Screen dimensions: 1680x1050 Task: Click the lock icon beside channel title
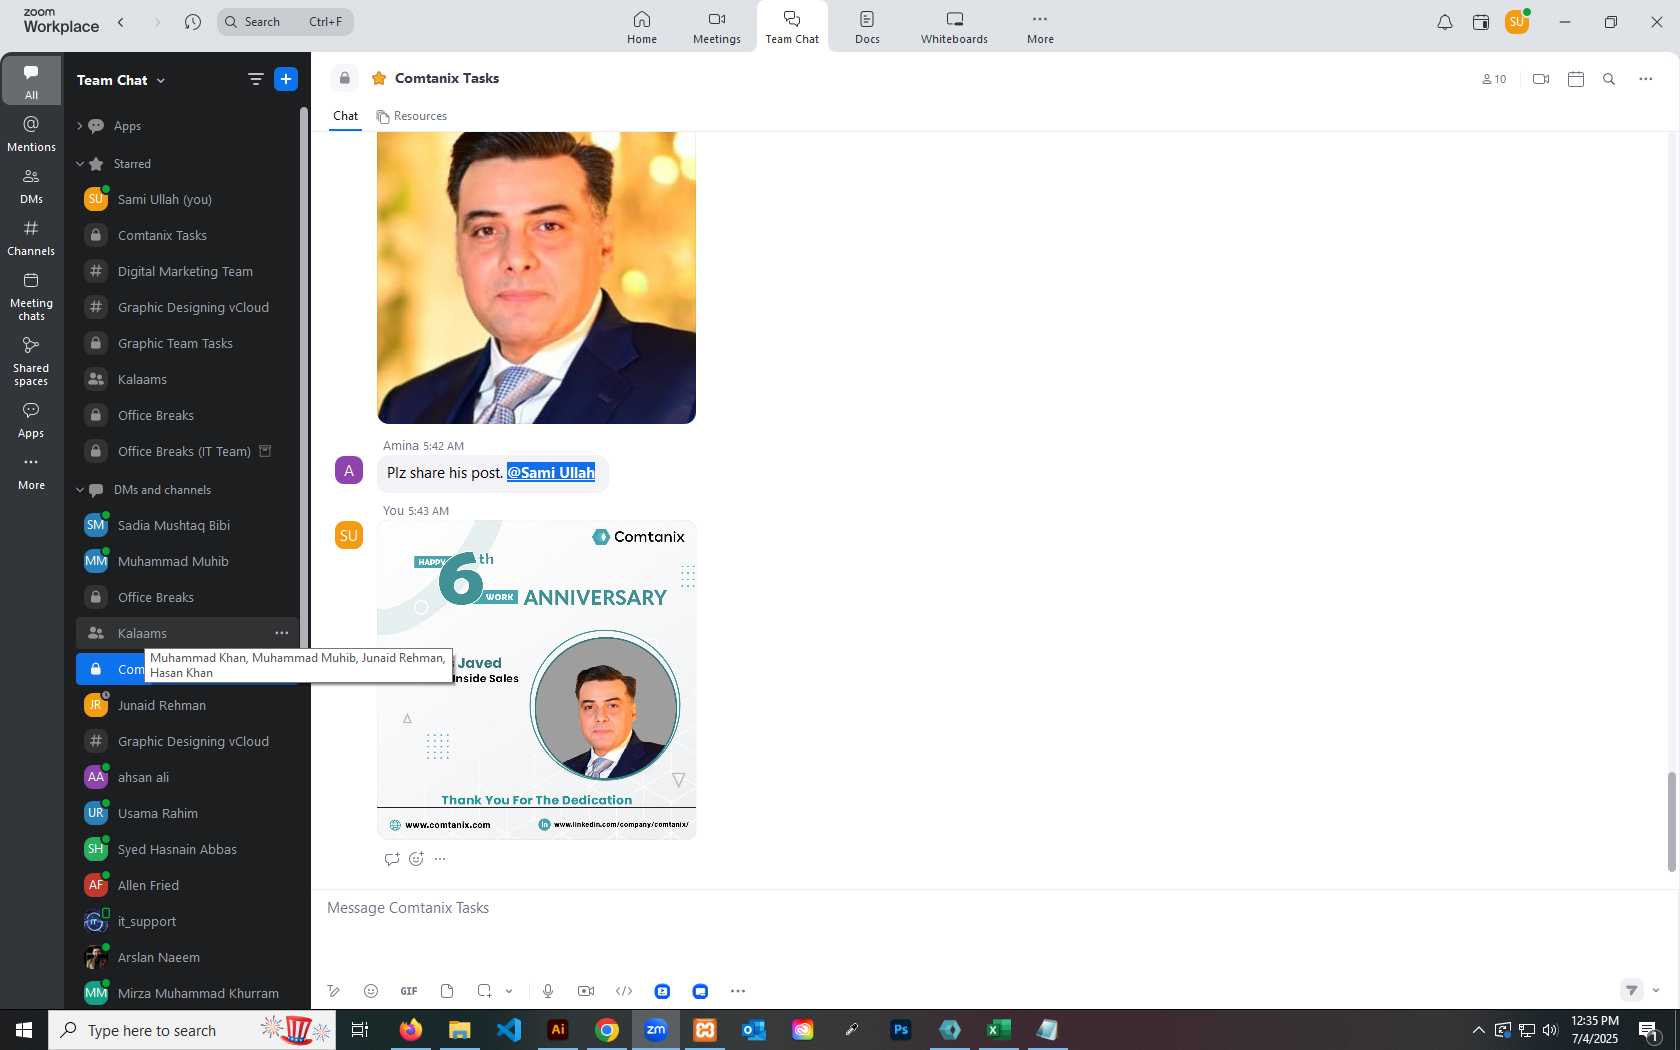(x=345, y=78)
